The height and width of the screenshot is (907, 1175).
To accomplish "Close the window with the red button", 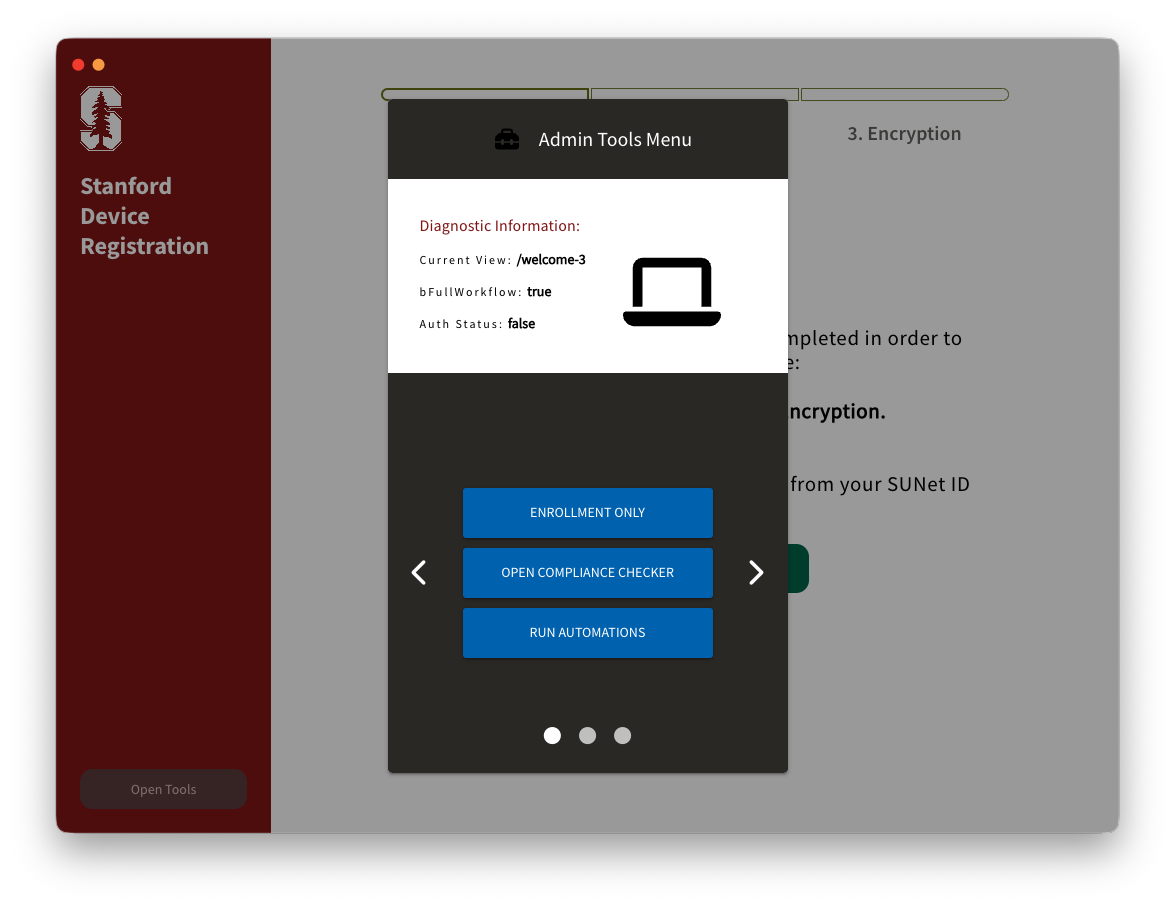I will pyautogui.click(x=78, y=65).
